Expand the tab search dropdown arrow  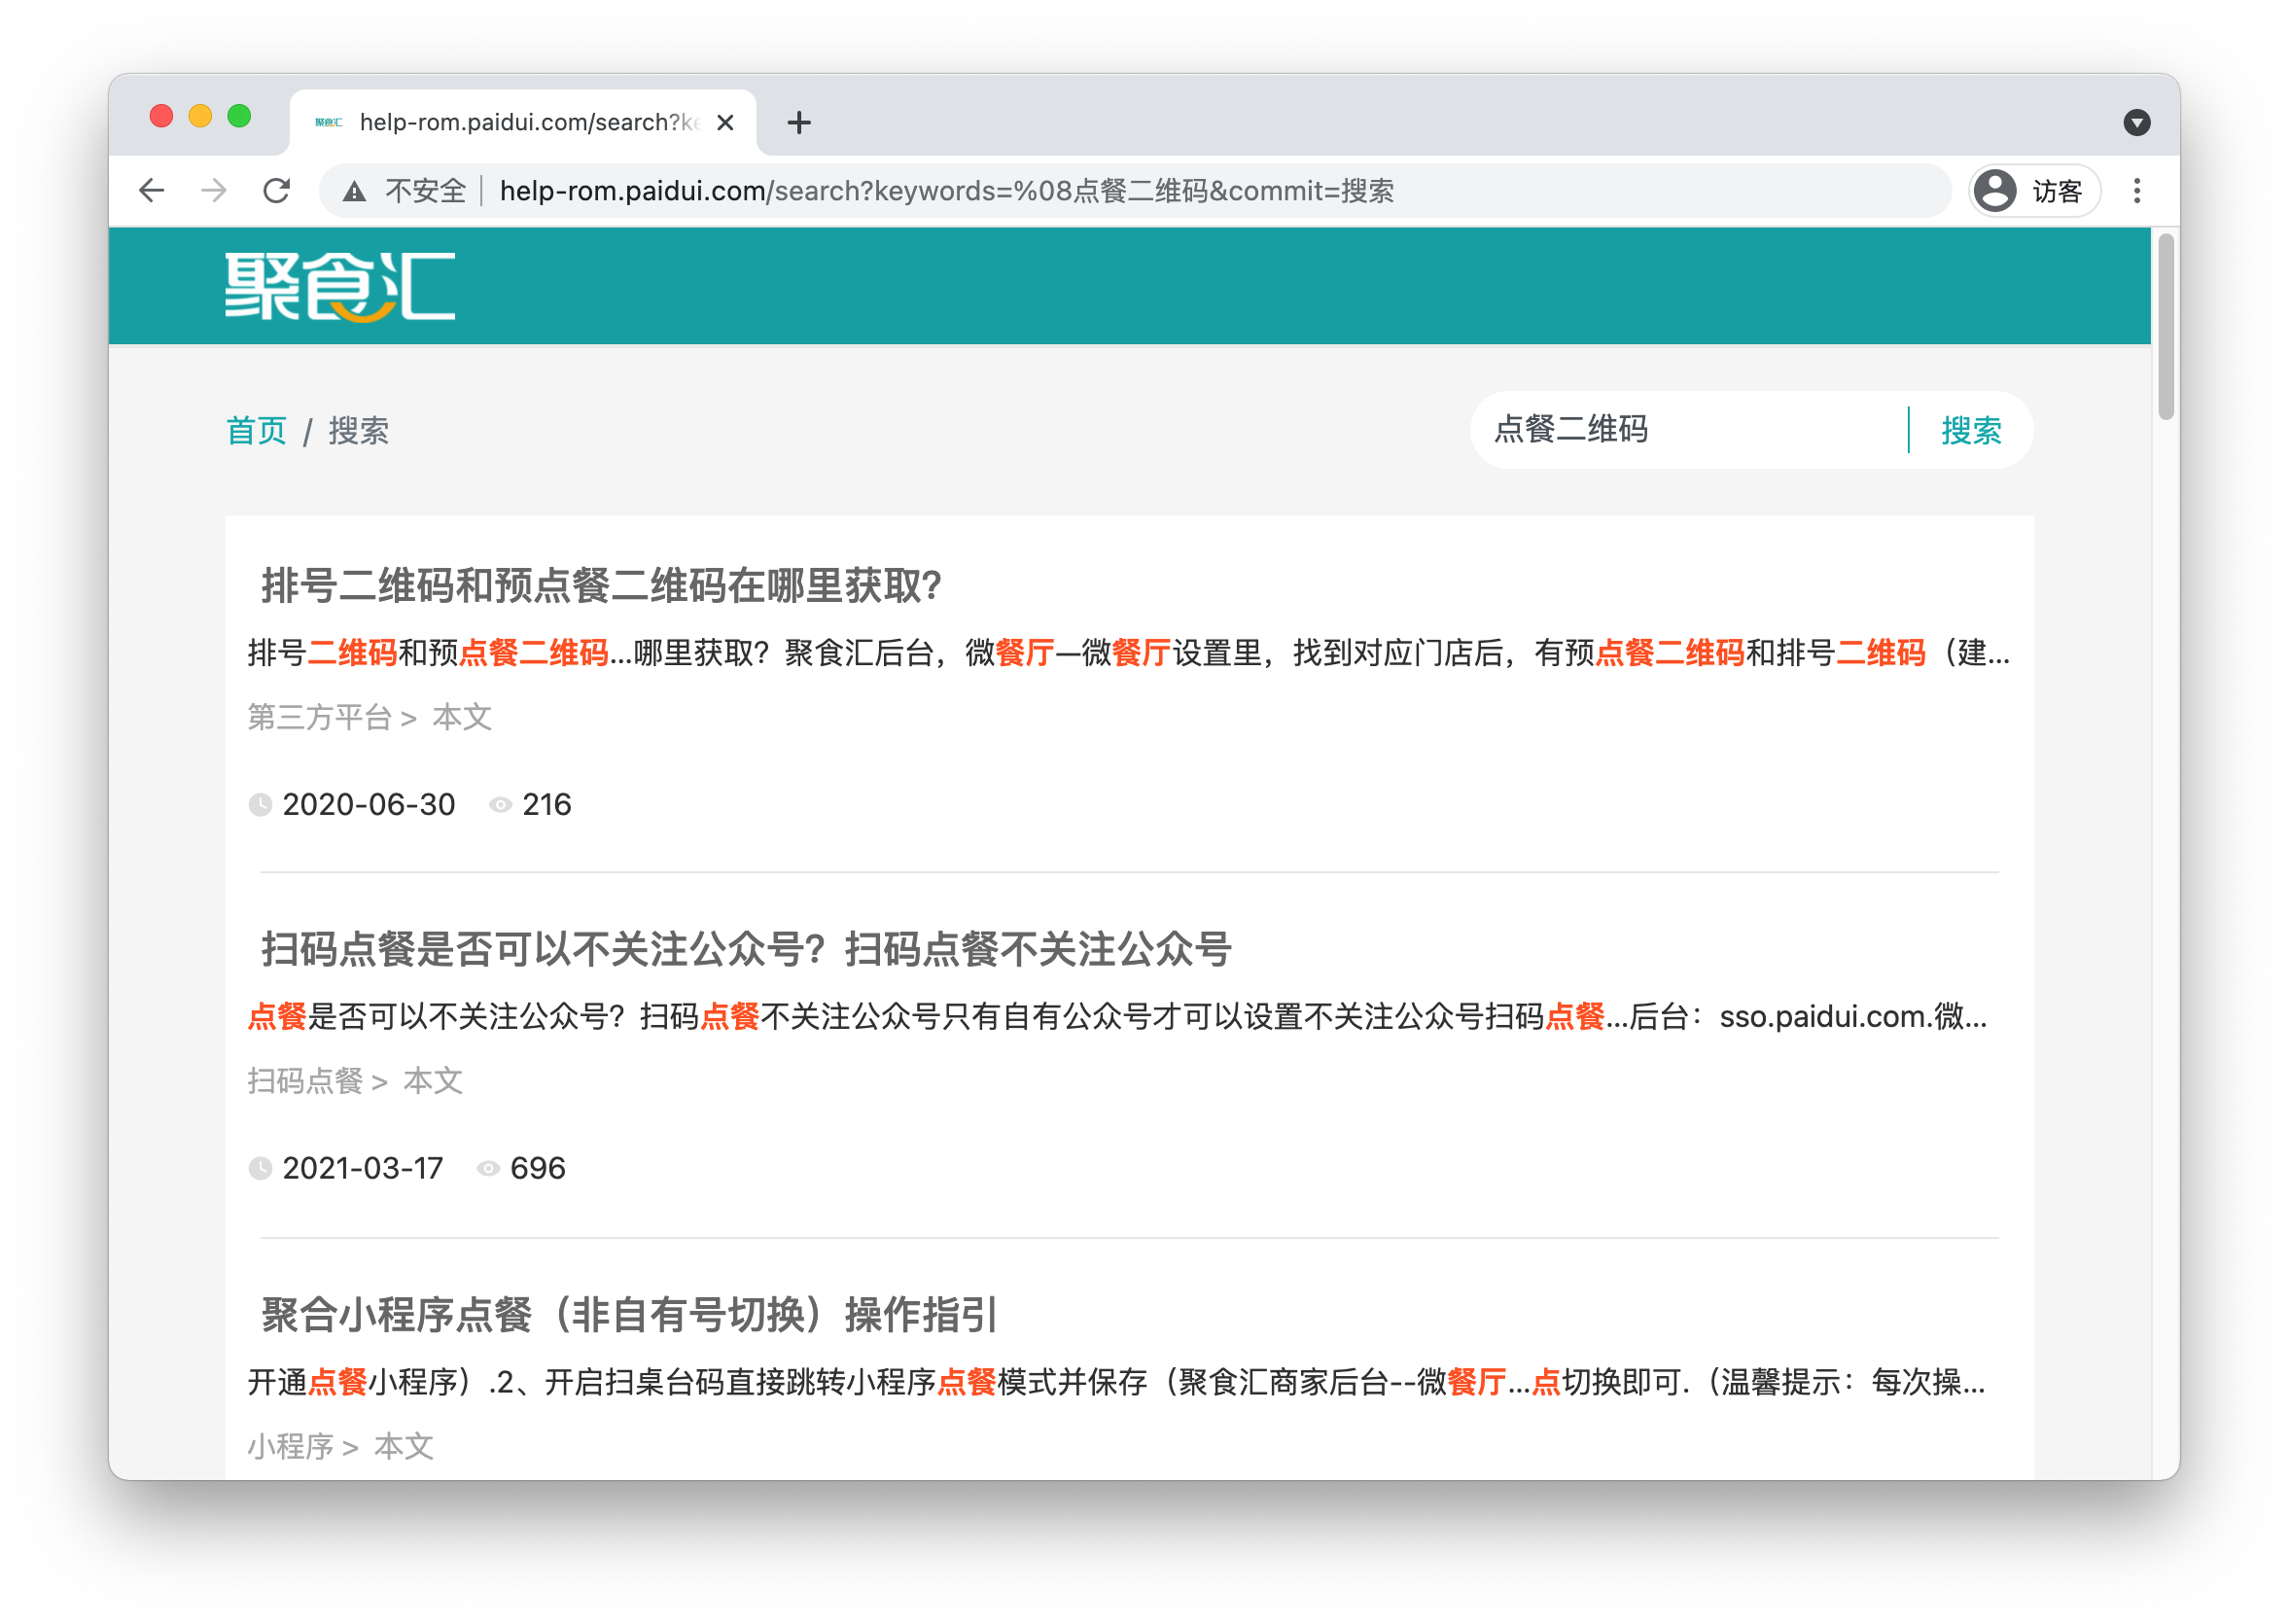click(x=2136, y=123)
